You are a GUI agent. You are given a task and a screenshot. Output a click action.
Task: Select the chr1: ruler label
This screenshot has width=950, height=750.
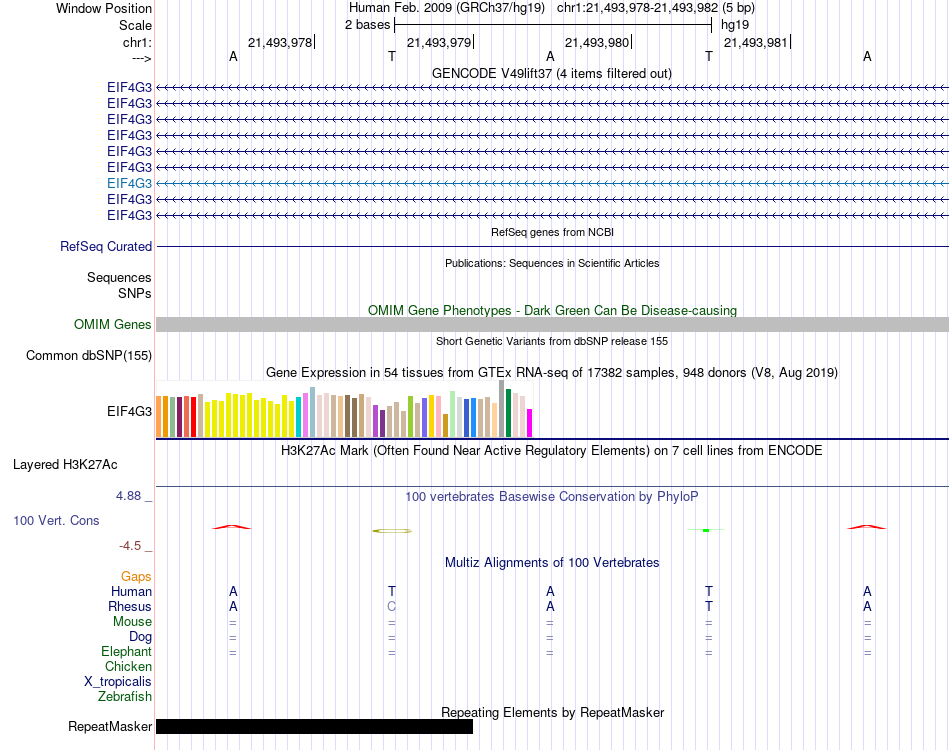(137, 42)
